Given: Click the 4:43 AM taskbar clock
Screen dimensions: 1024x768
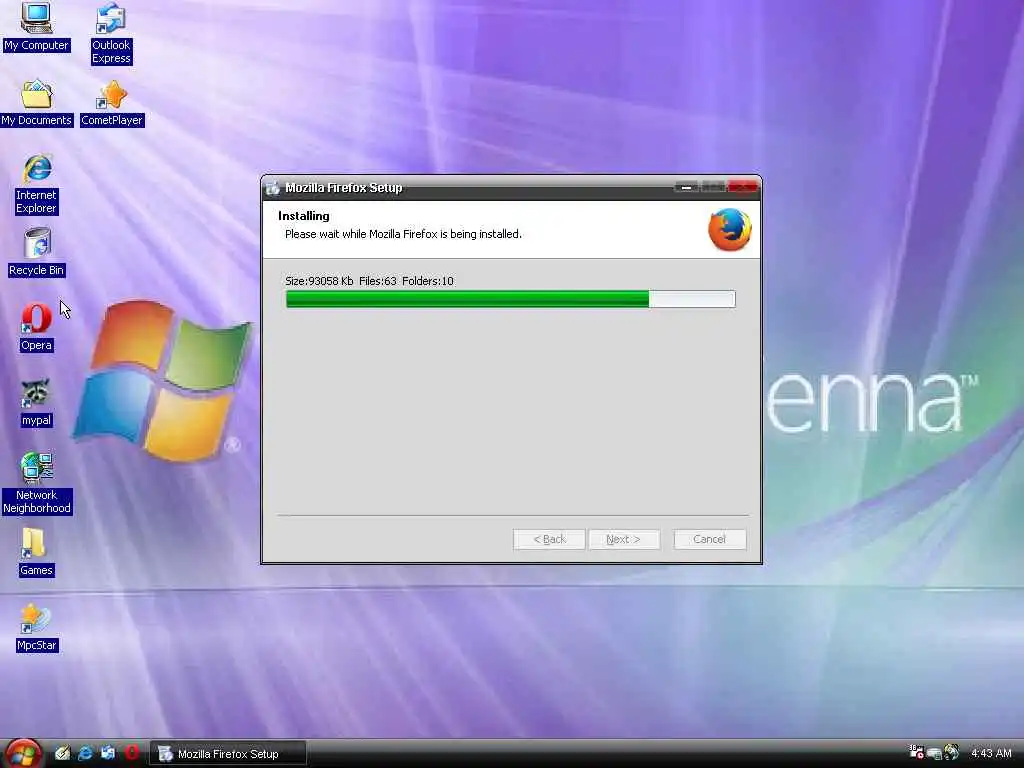Looking at the screenshot, I should point(991,753).
